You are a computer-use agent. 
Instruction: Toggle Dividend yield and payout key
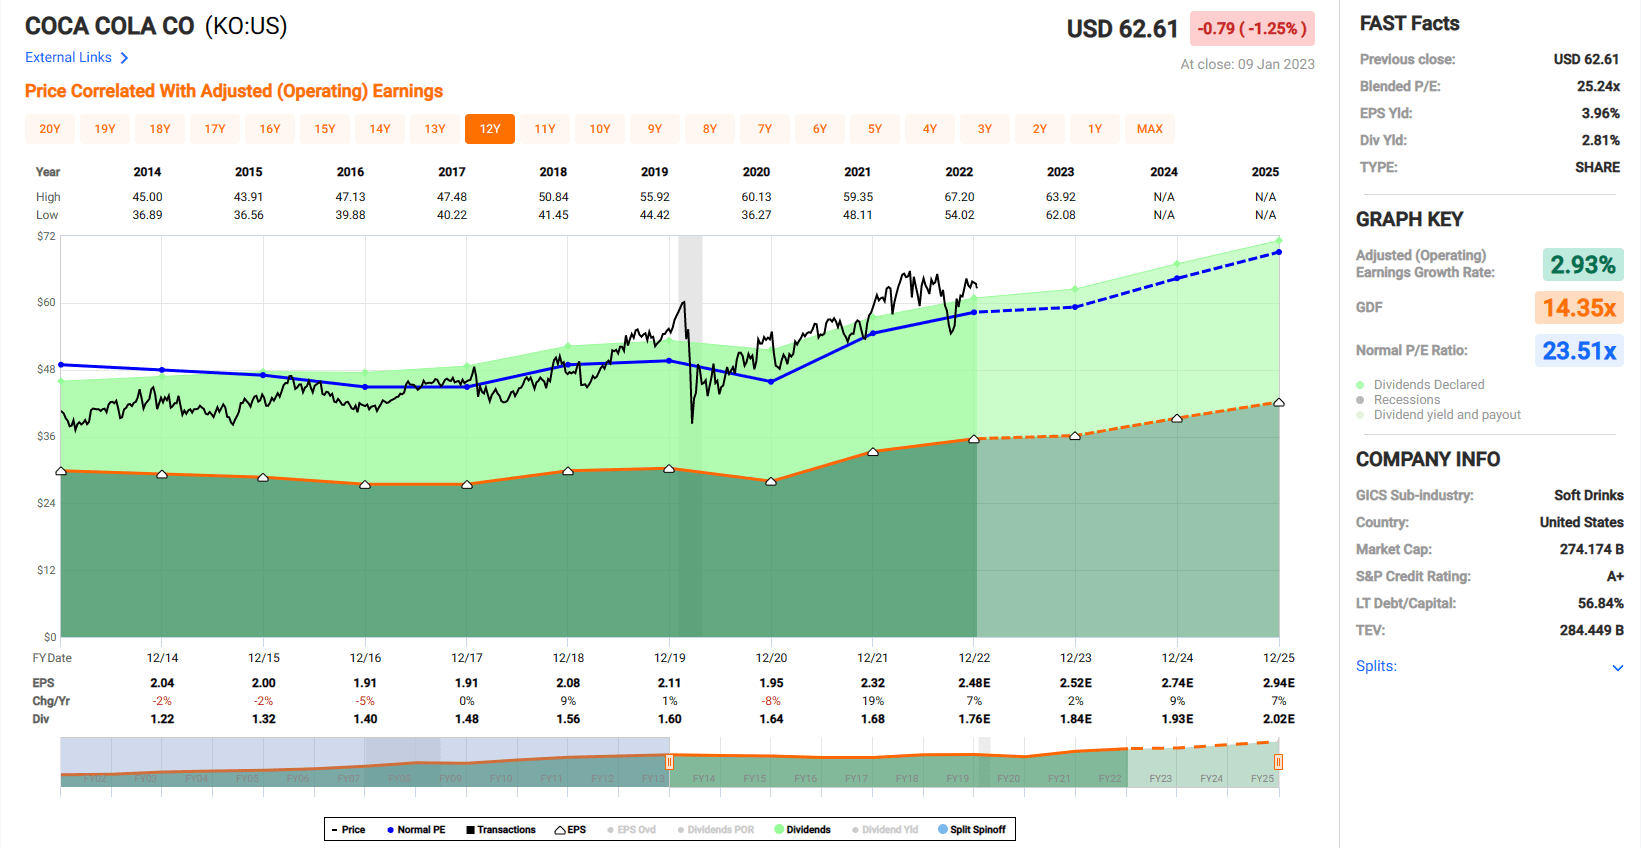(1438, 415)
